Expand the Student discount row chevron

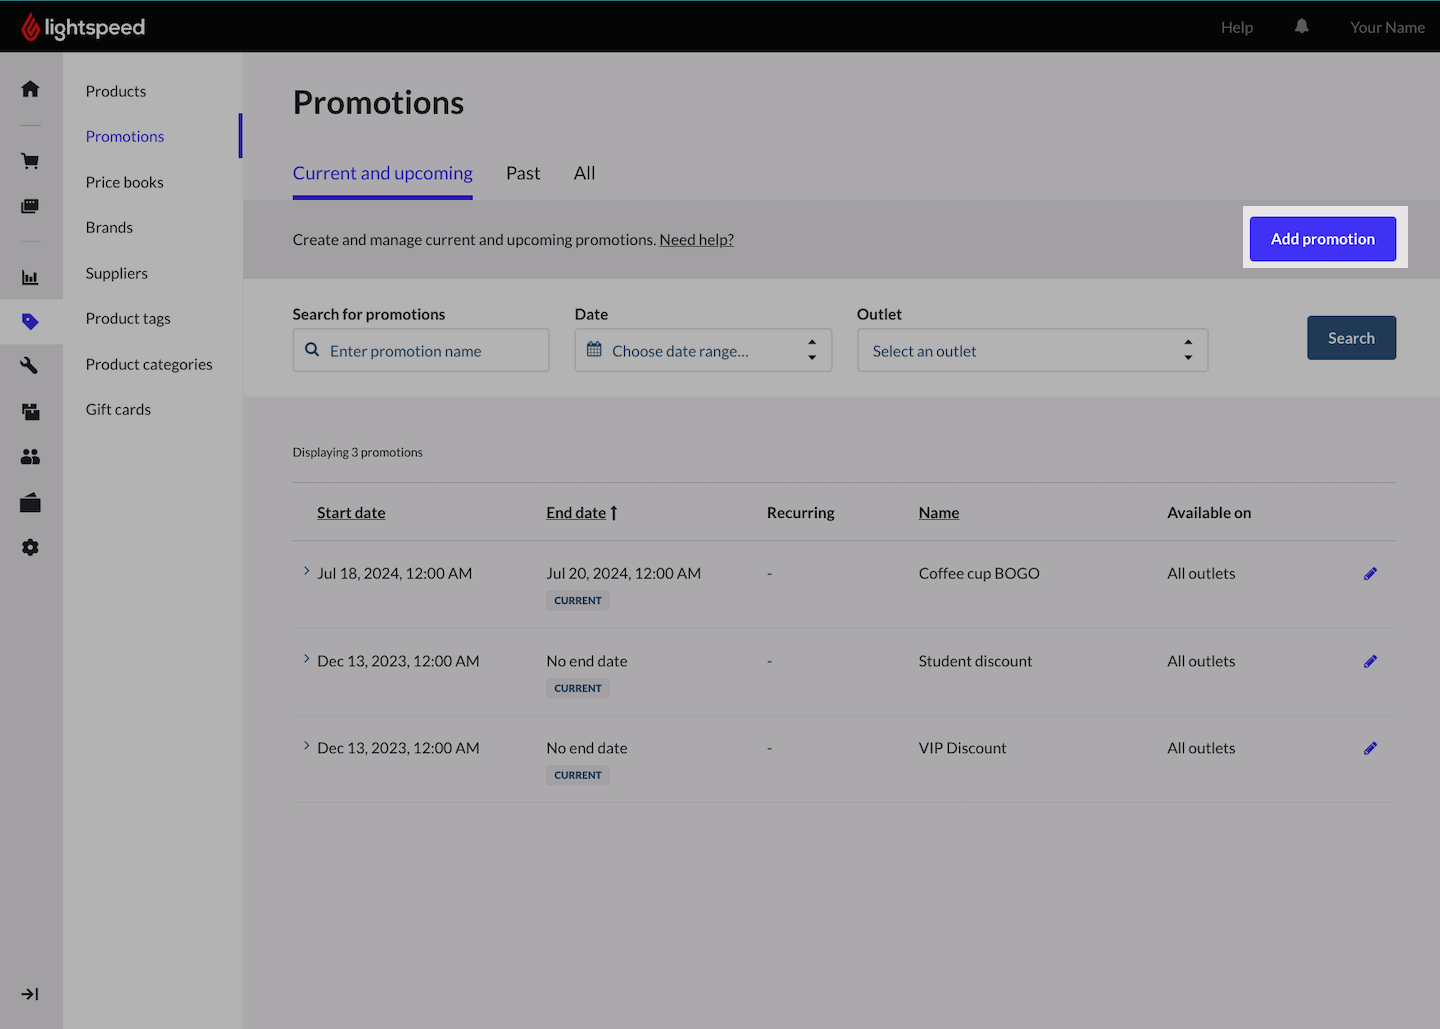pos(306,659)
